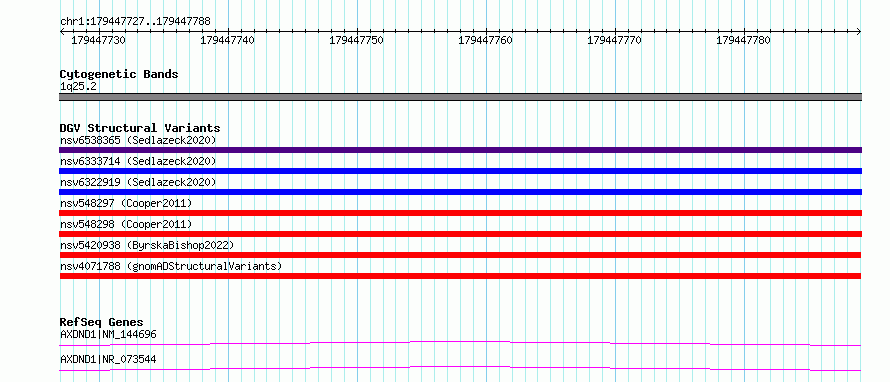This screenshot has height=382, width=890.
Task: Select the blue nsv6322919 variant bar
Action: click(460, 192)
